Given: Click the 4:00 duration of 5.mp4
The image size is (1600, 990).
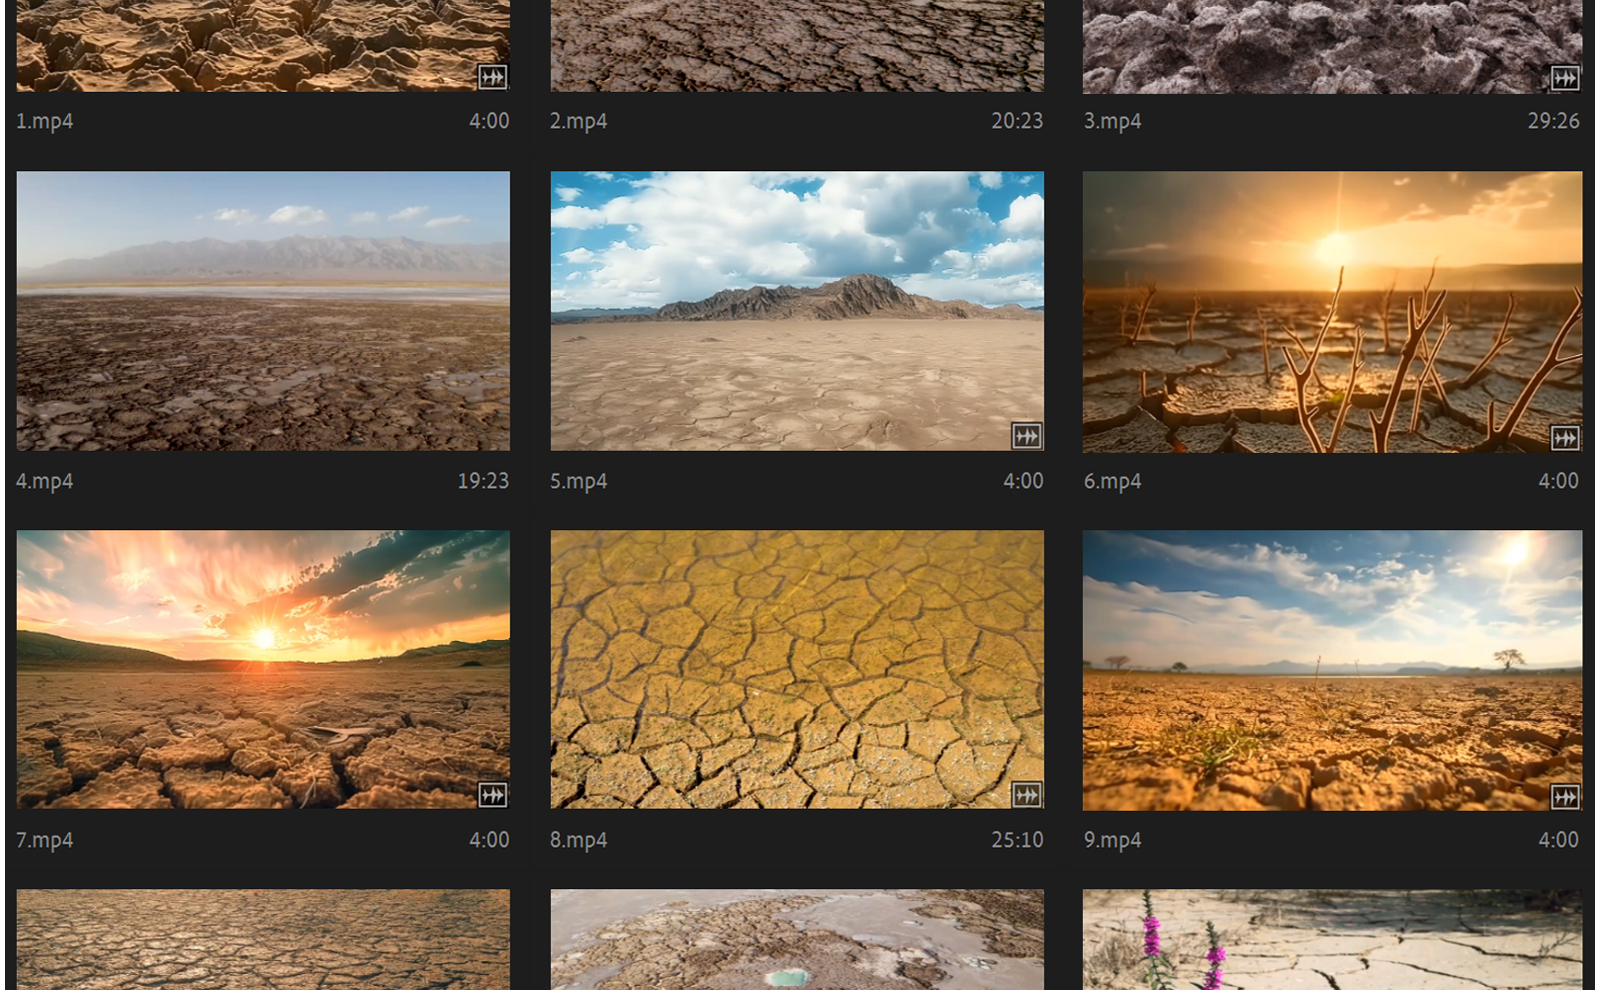Looking at the screenshot, I should tap(1023, 481).
